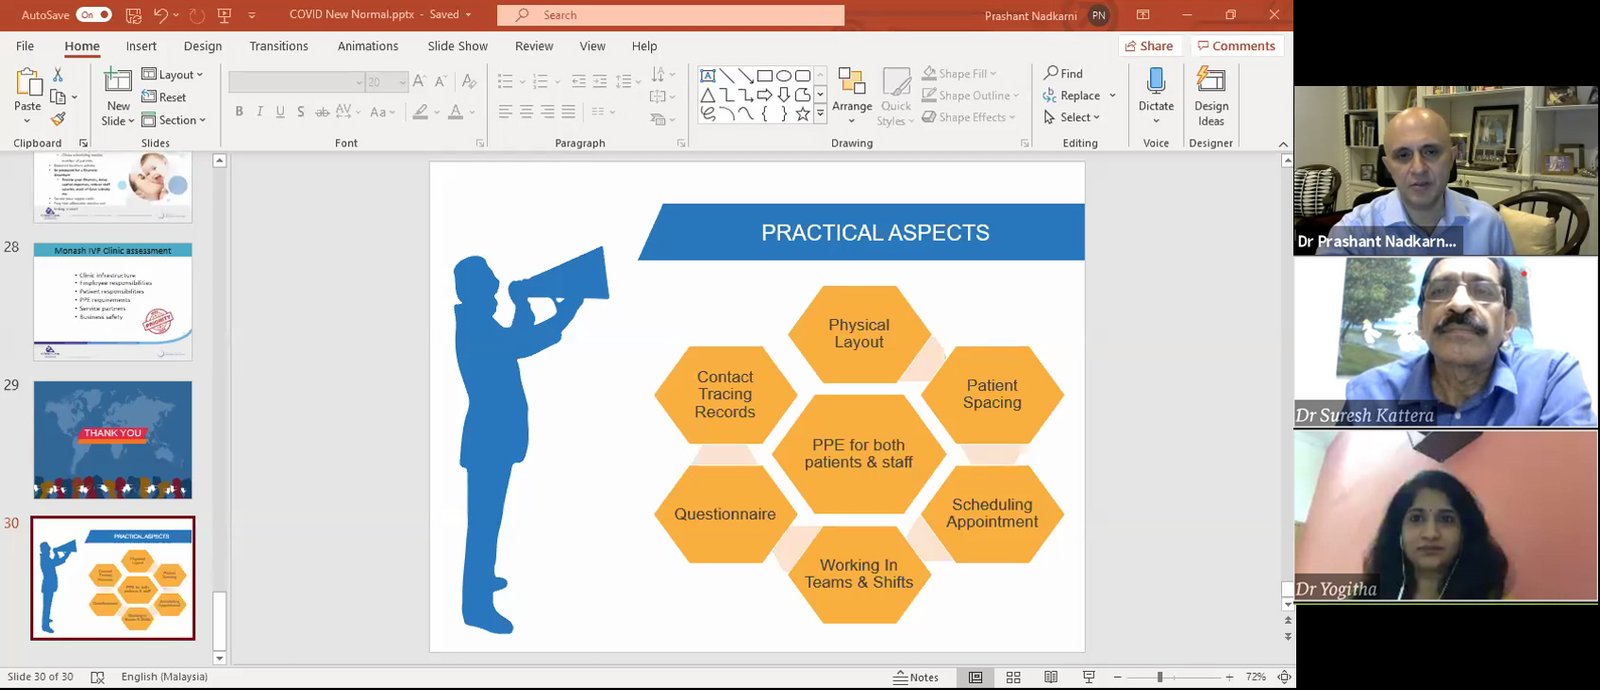Select the Format Painter brush icon

tap(58, 119)
